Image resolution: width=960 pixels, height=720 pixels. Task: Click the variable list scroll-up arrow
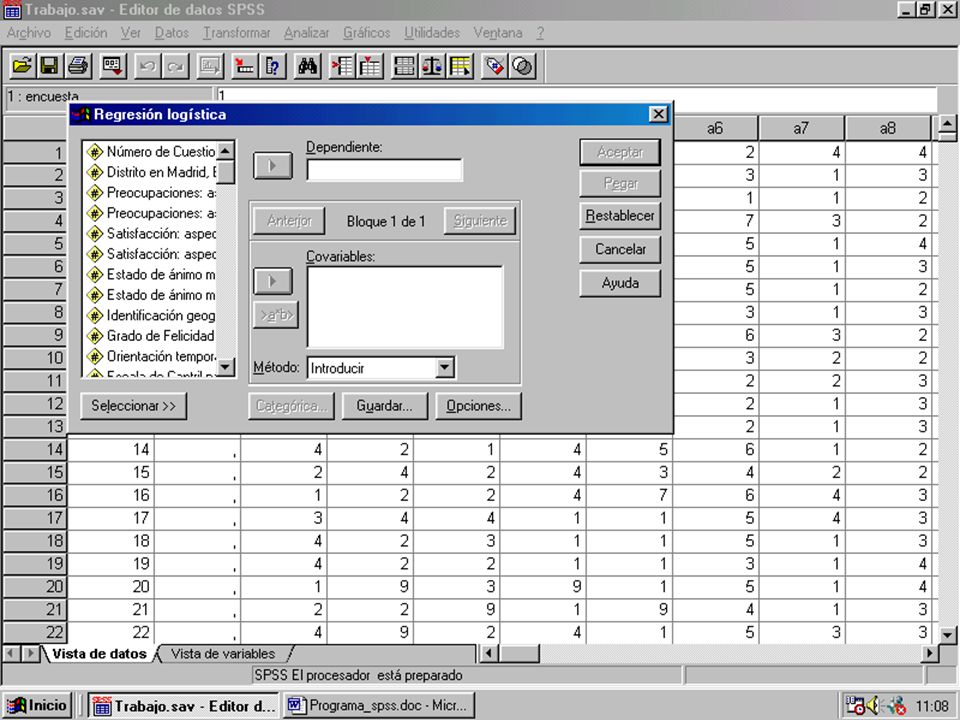pyautogui.click(x=226, y=151)
